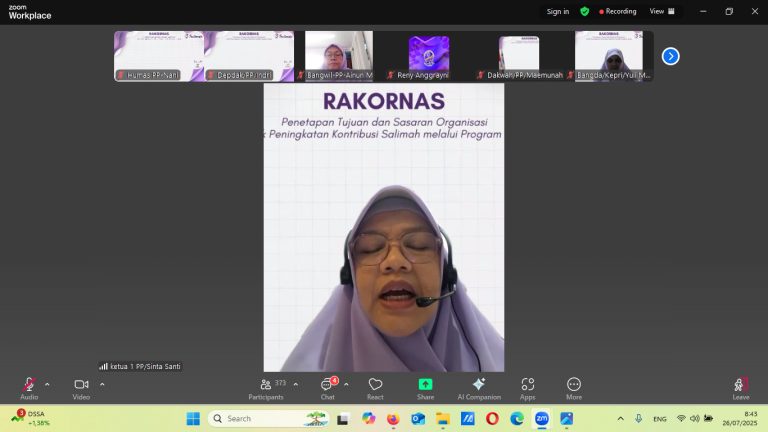Expand audio options arrow next to Audio

(x=47, y=384)
